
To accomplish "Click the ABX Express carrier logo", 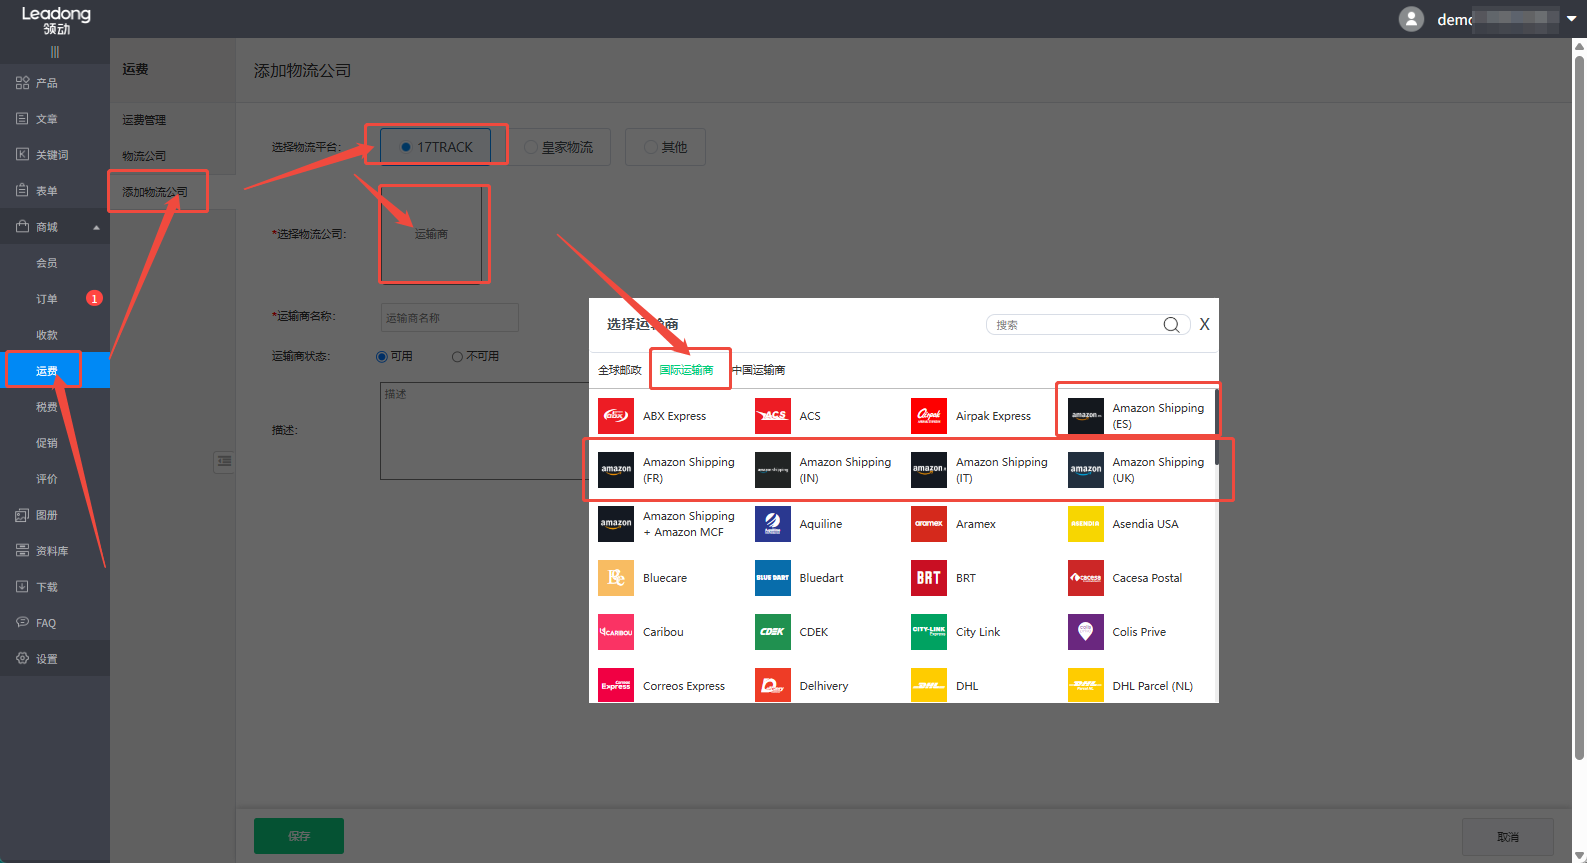I will coord(615,416).
